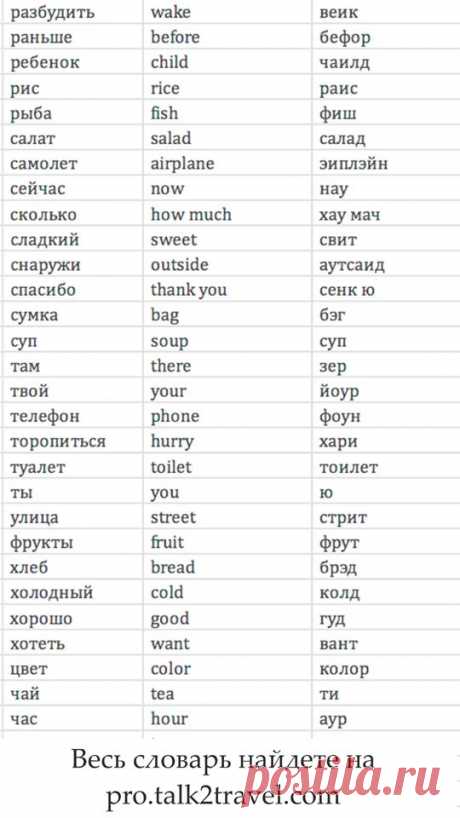Image resolution: width=460 pixels, height=818 pixels.
Task: Click the transcription "йоур"
Action: [339, 391]
